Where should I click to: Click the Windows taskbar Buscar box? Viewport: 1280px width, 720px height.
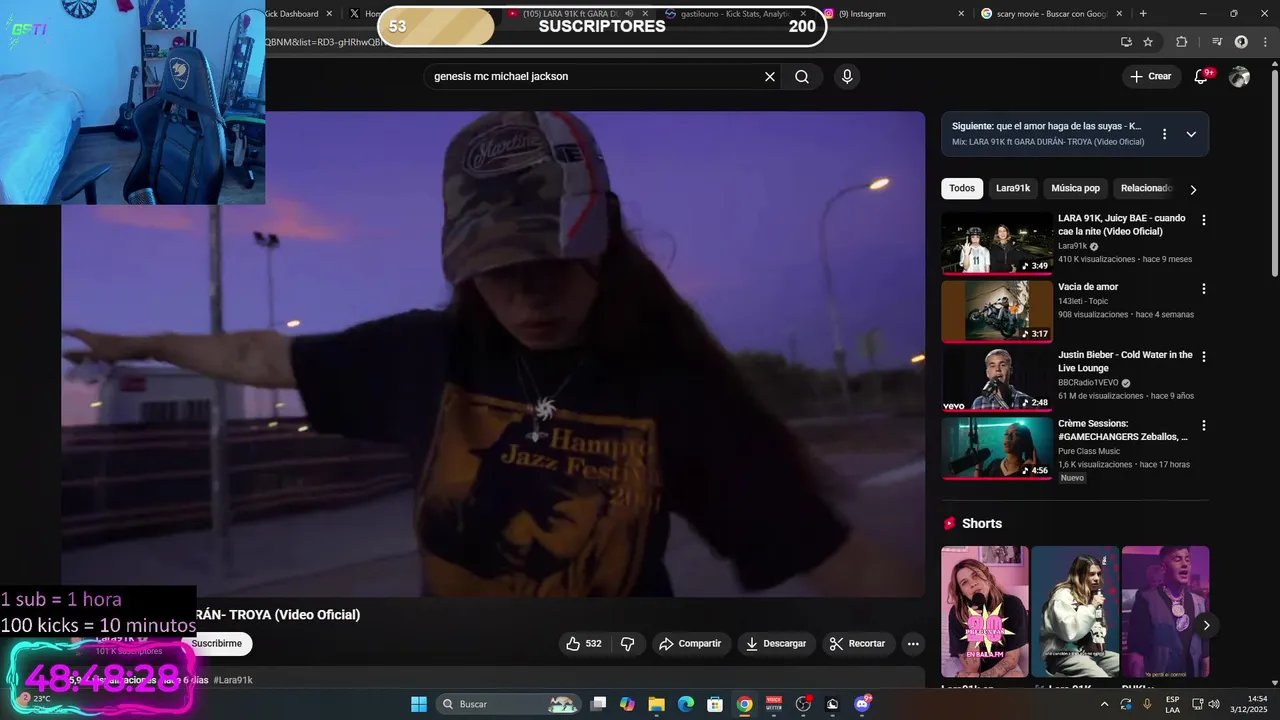point(509,704)
